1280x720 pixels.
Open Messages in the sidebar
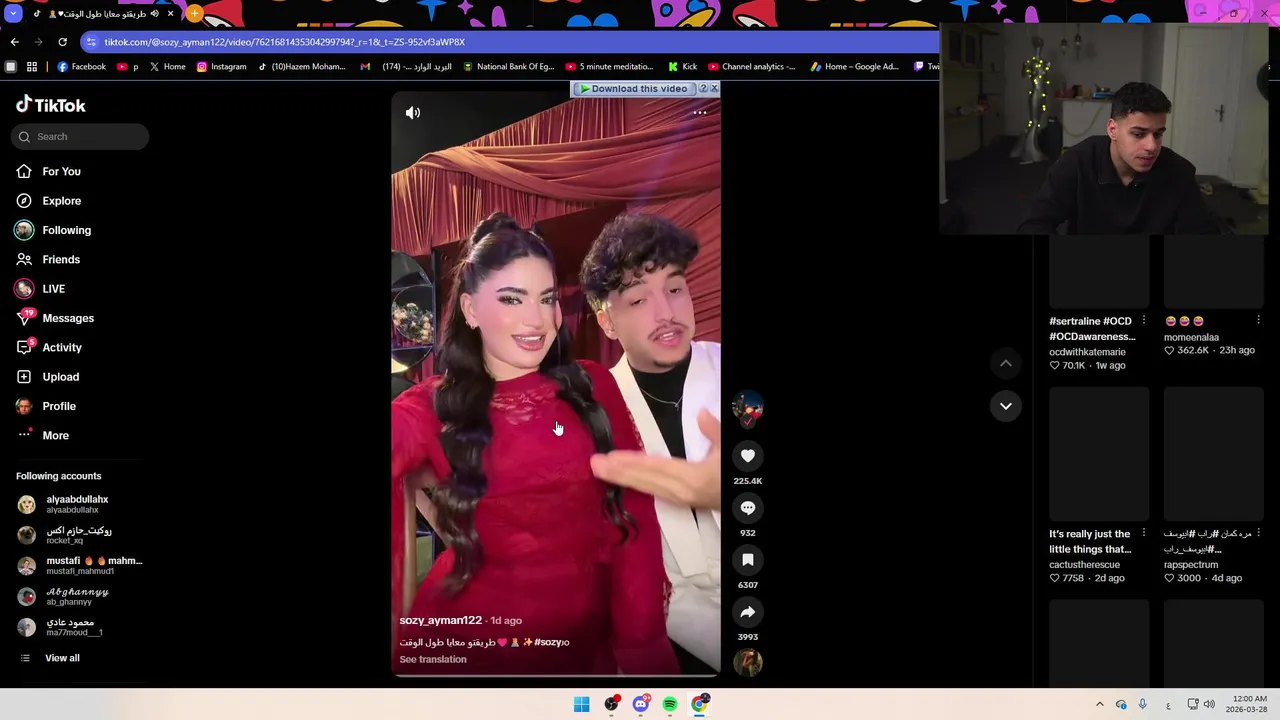(68, 318)
